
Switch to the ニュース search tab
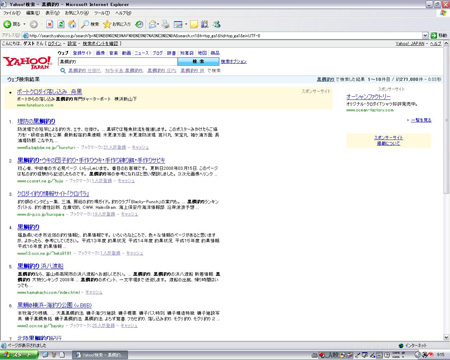point(142,53)
